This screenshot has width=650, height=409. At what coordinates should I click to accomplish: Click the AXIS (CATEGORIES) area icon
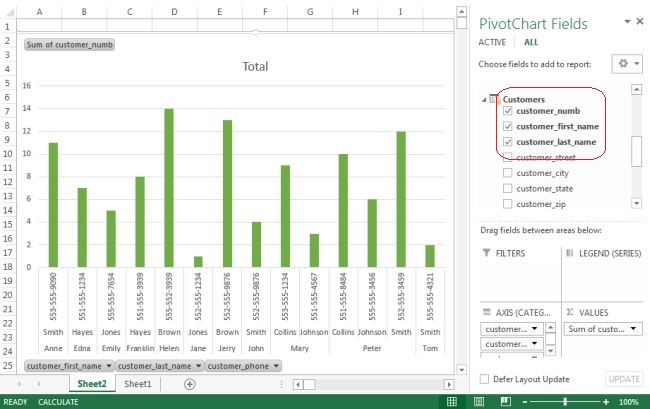[x=486, y=312]
